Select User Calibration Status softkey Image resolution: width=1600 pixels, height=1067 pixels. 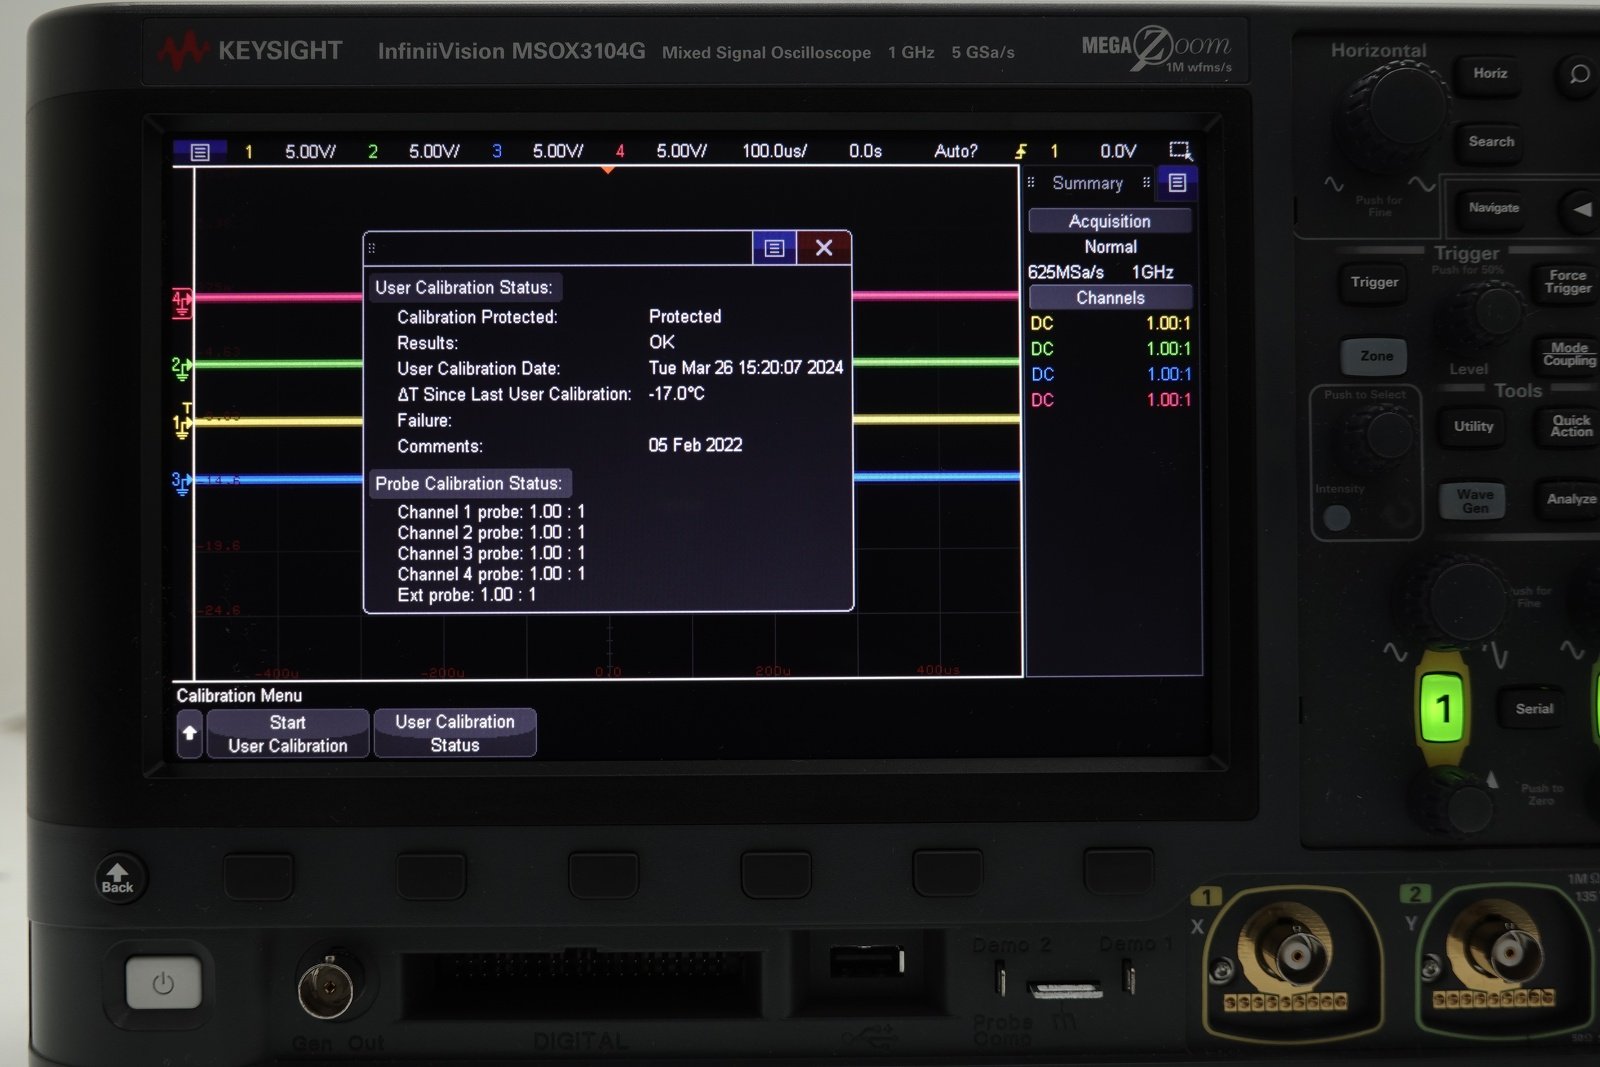[455, 733]
